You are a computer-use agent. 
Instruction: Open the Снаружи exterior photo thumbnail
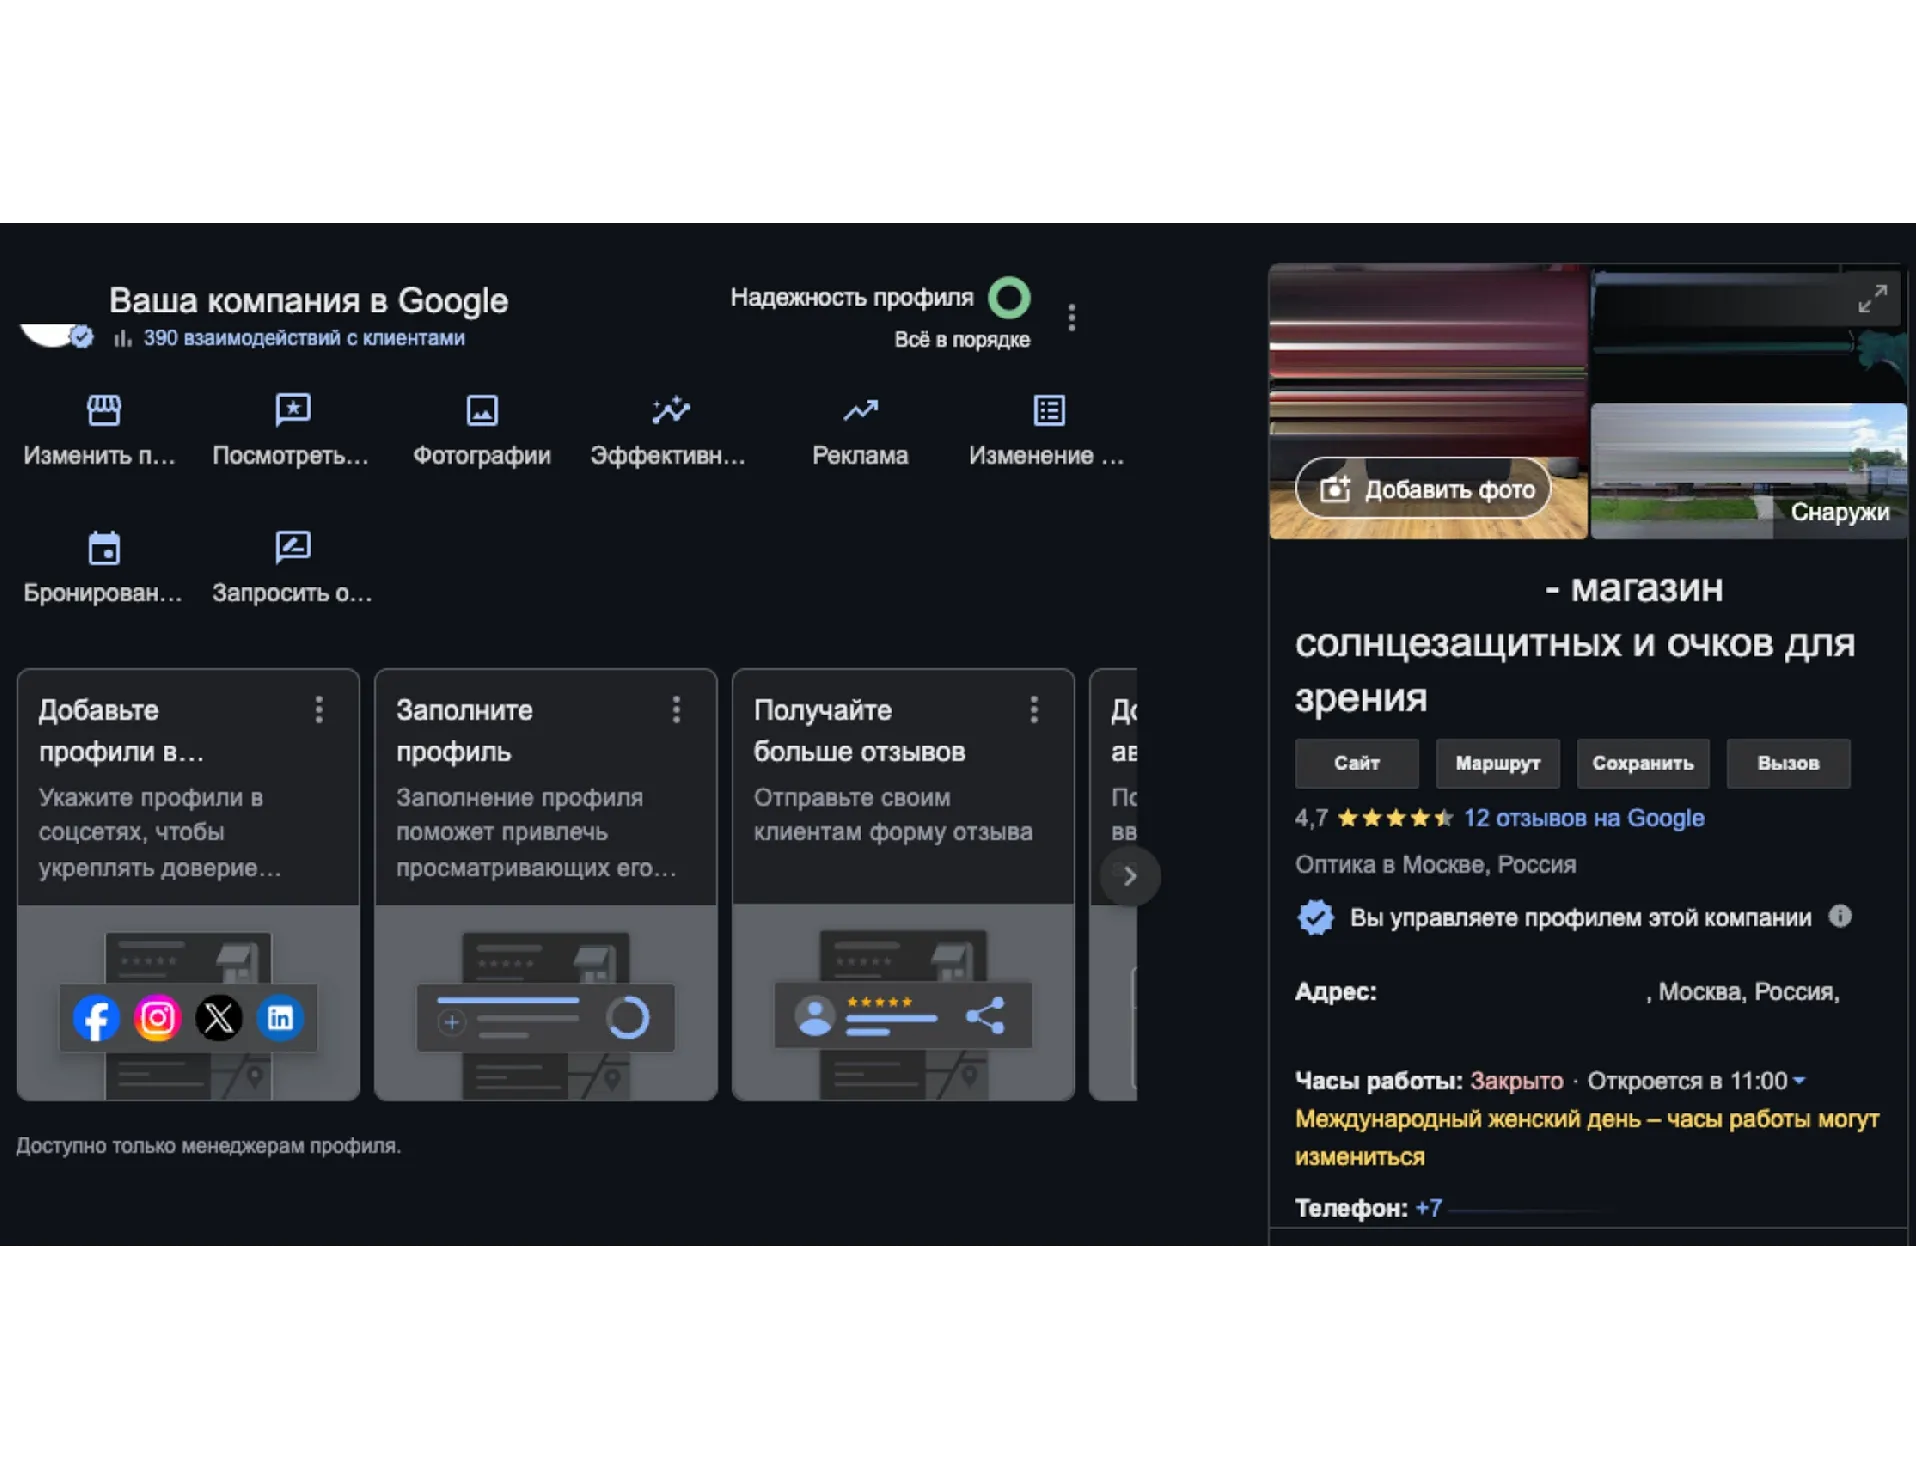click(x=1748, y=470)
